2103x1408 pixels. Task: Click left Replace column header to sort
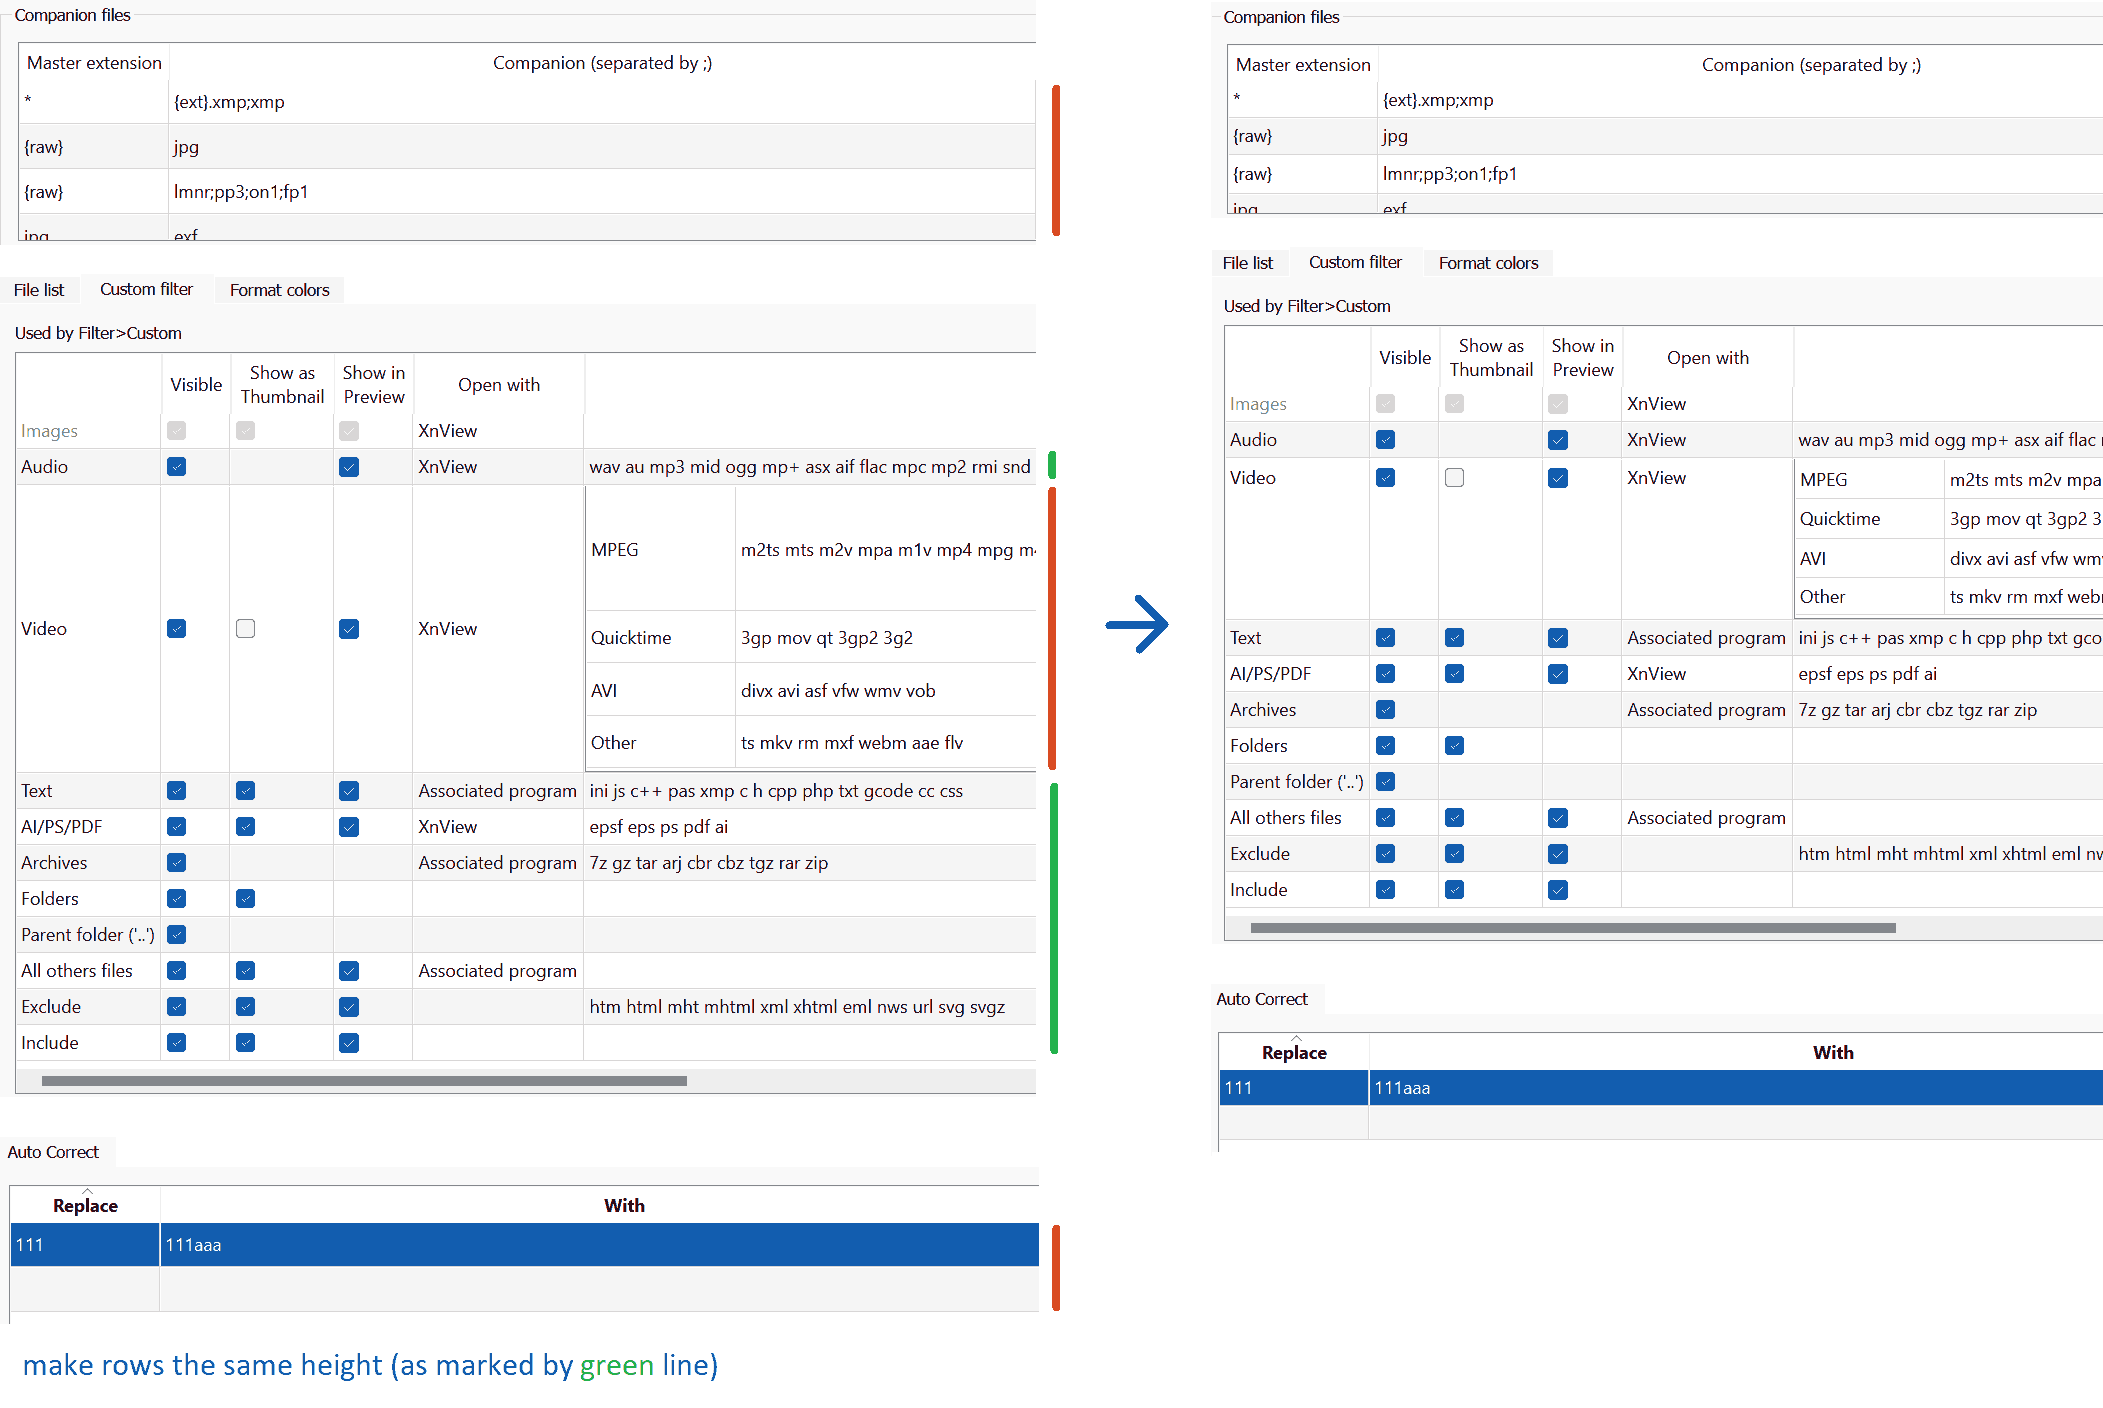pyautogui.click(x=85, y=1206)
